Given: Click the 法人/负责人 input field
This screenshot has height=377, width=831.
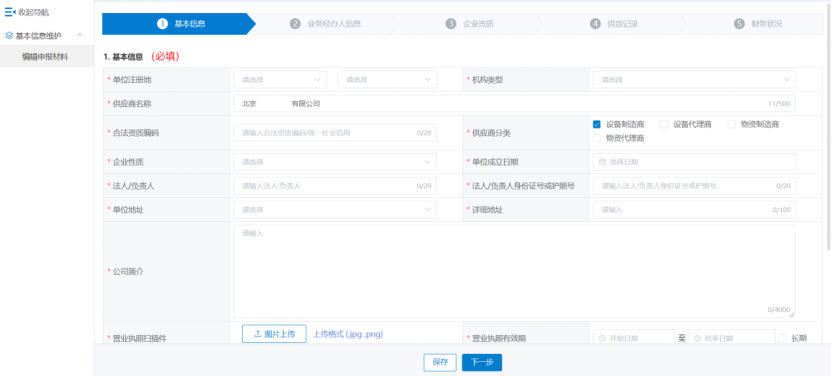Looking at the screenshot, I should (335, 186).
